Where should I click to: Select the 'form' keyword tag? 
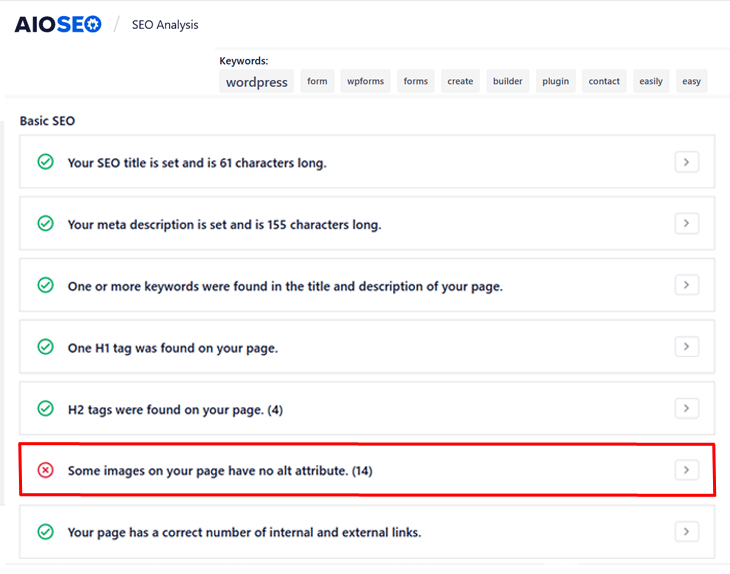click(x=317, y=81)
